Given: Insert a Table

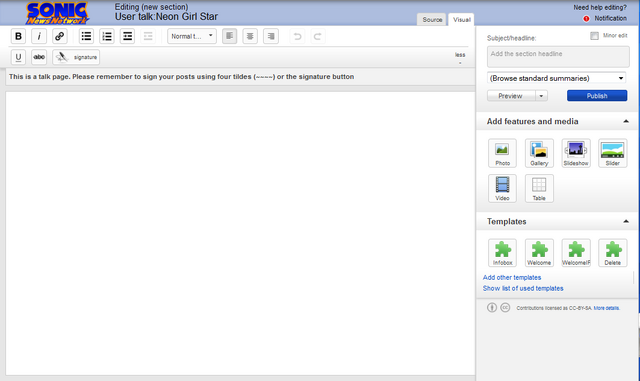Looking at the screenshot, I should click(539, 188).
